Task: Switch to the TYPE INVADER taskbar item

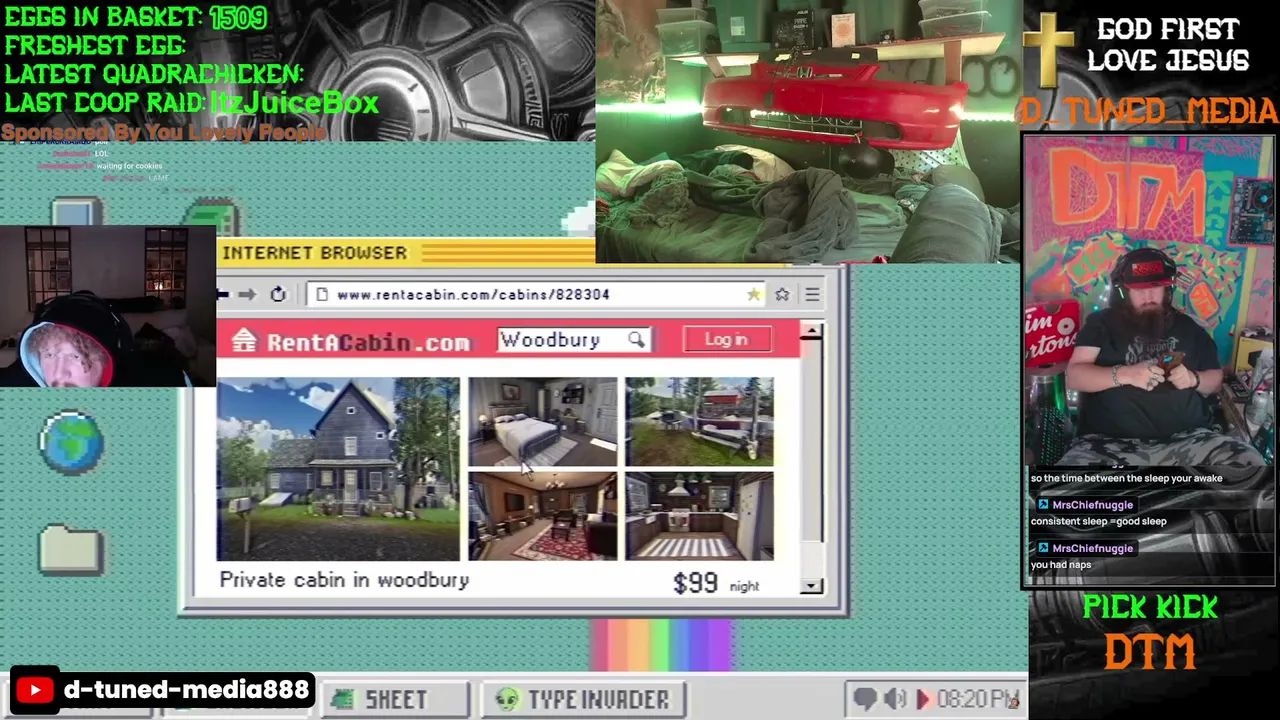Action: tap(585, 699)
